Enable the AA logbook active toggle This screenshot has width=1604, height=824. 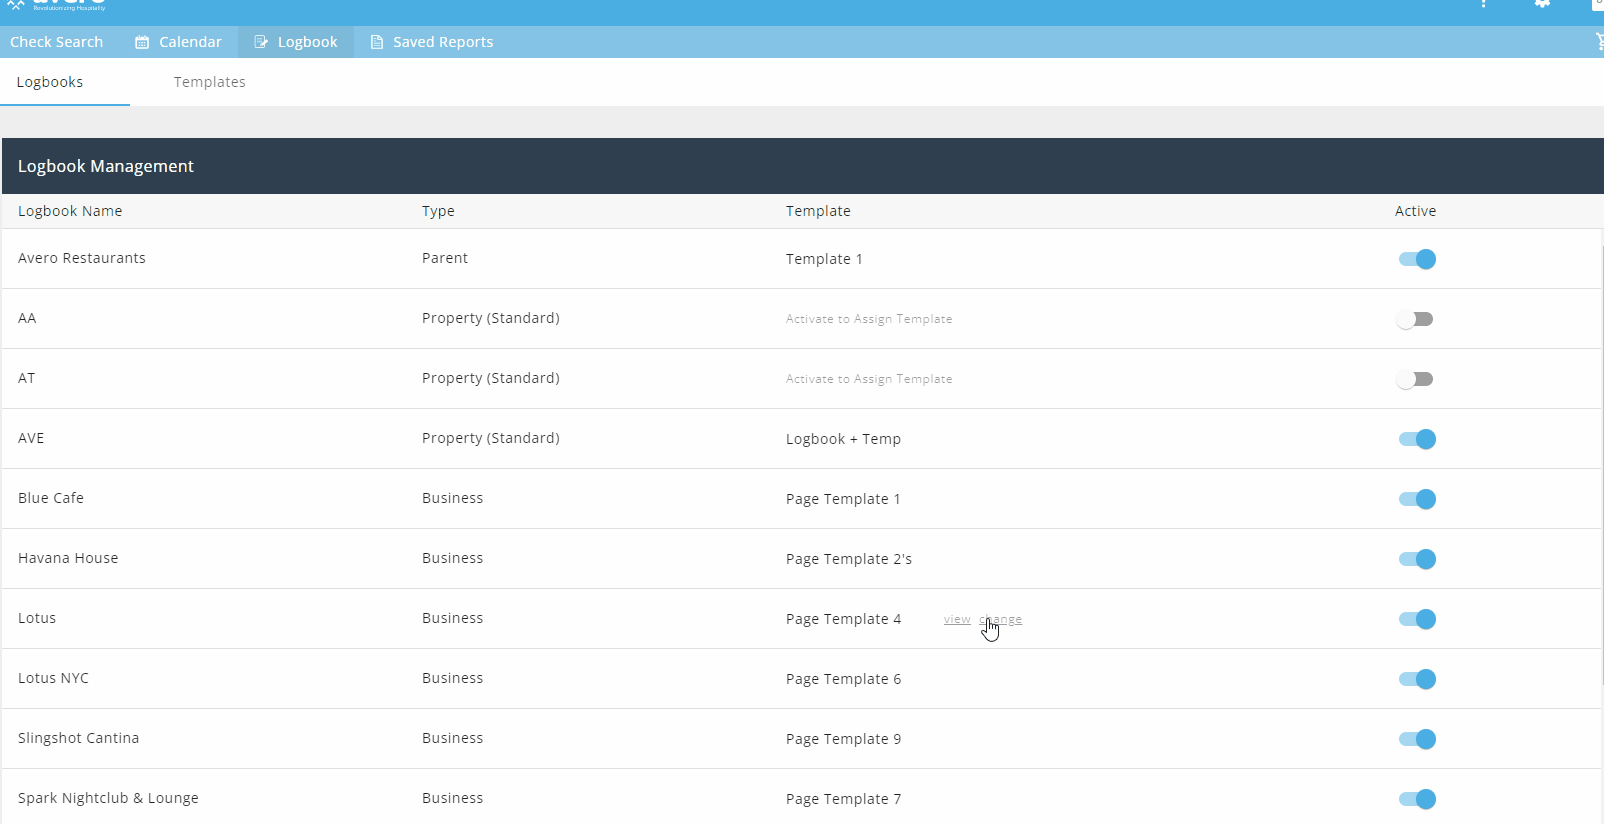pyautogui.click(x=1416, y=319)
